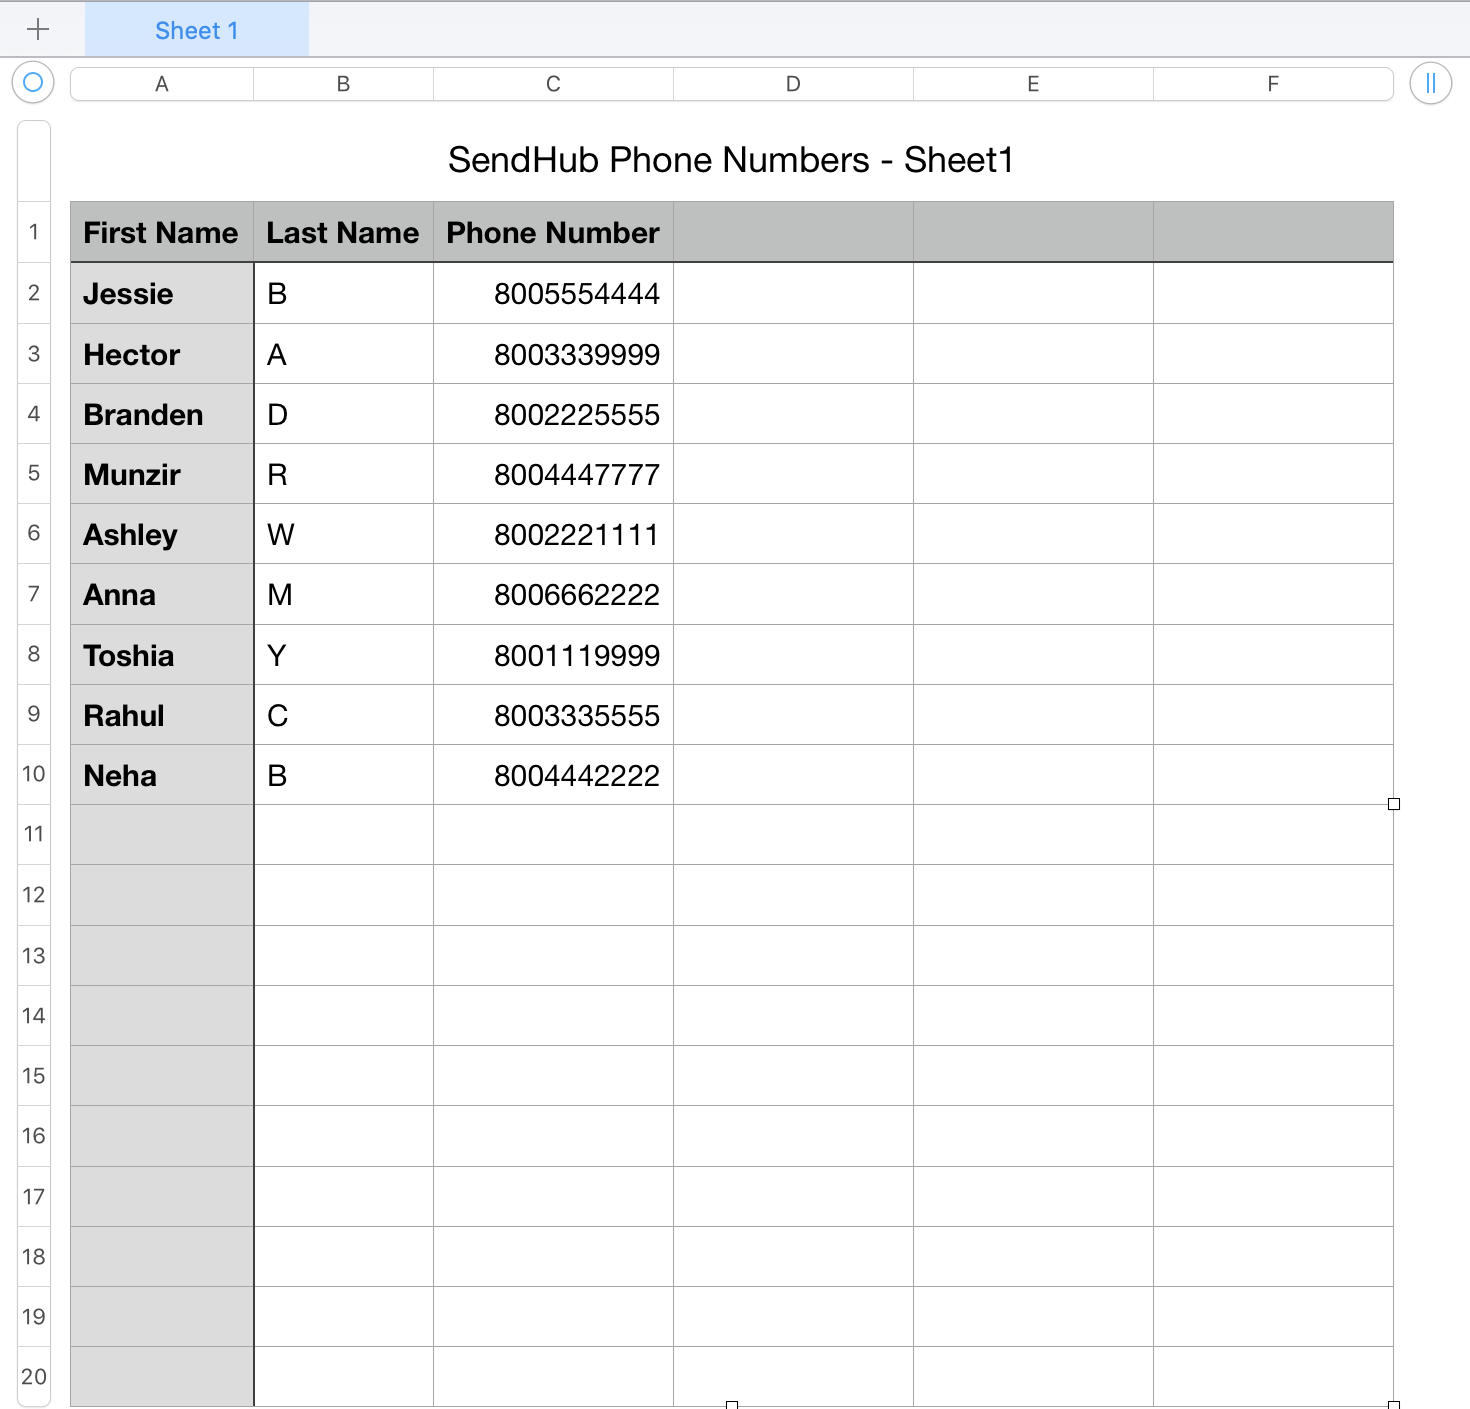Select Branden's last name cell D

coord(343,414)
